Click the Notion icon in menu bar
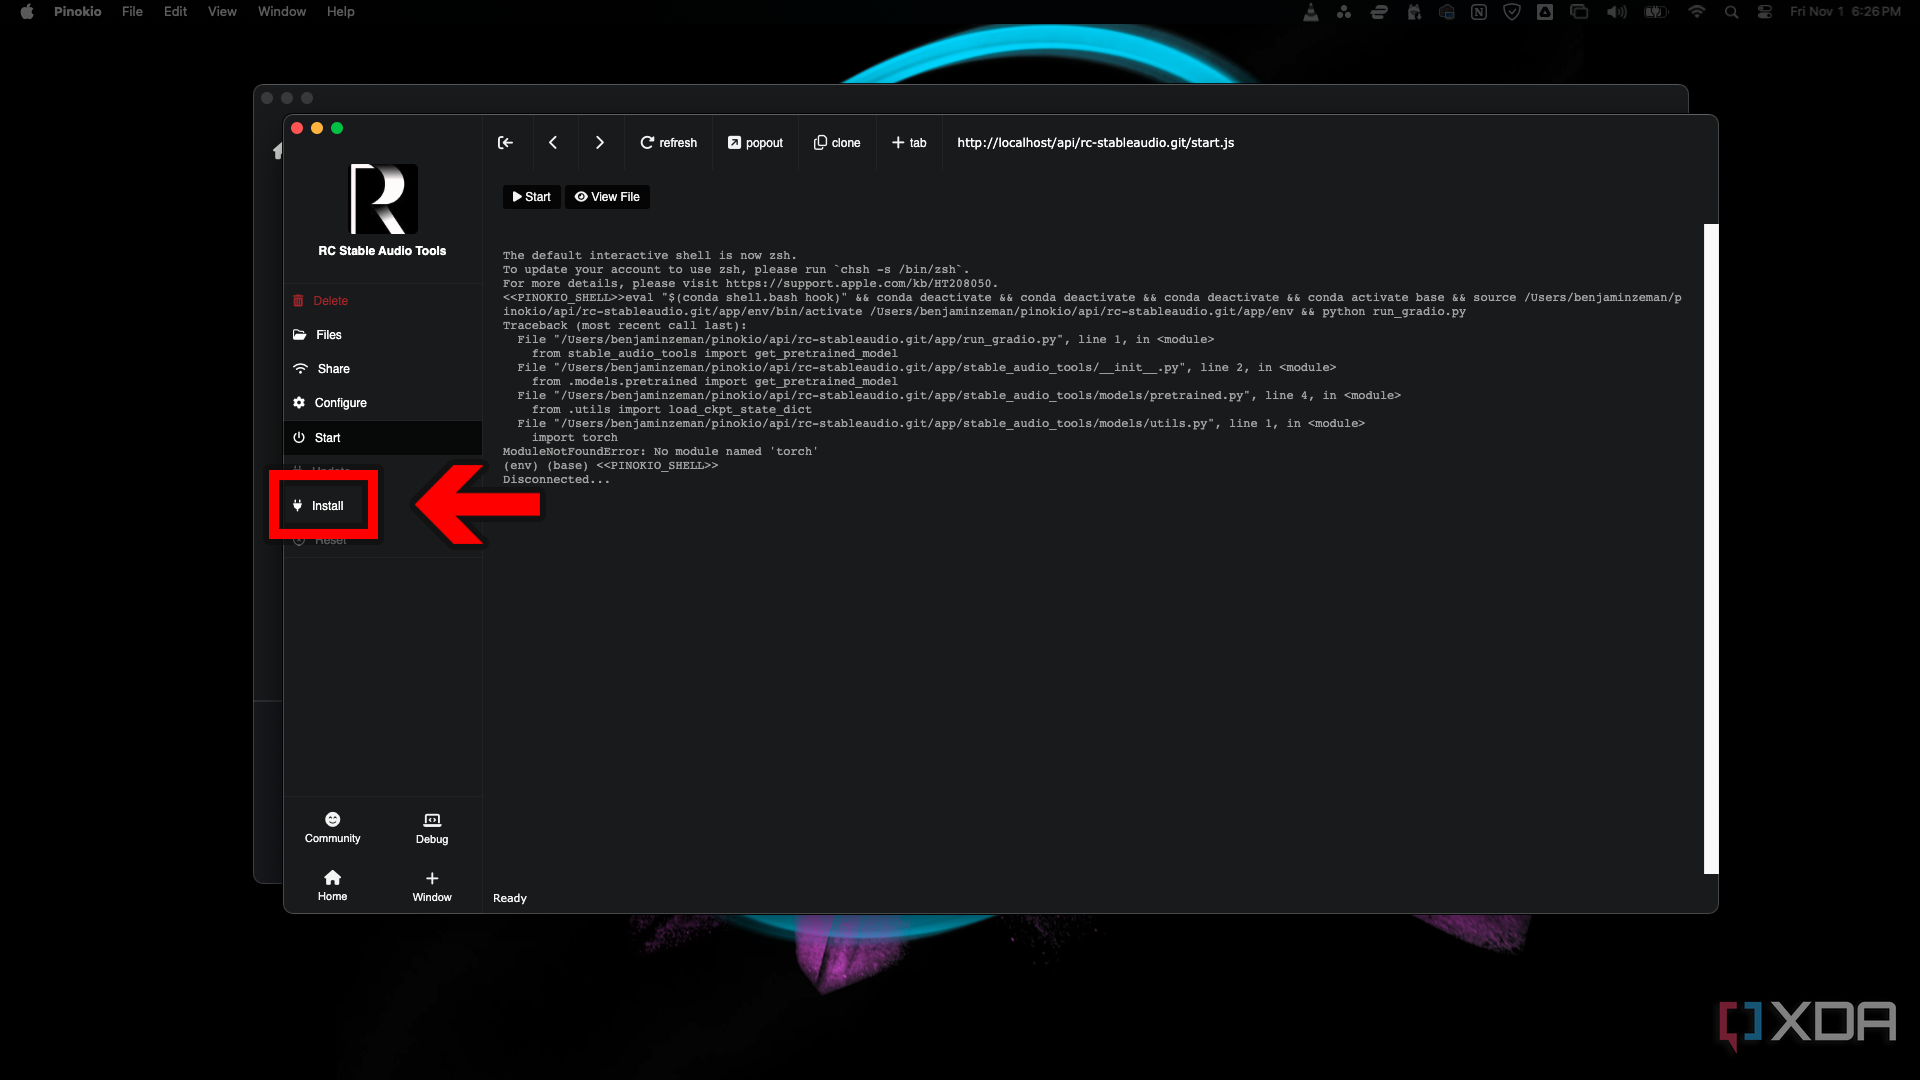The image size is (1920, 1080). tap(1479, 12)
